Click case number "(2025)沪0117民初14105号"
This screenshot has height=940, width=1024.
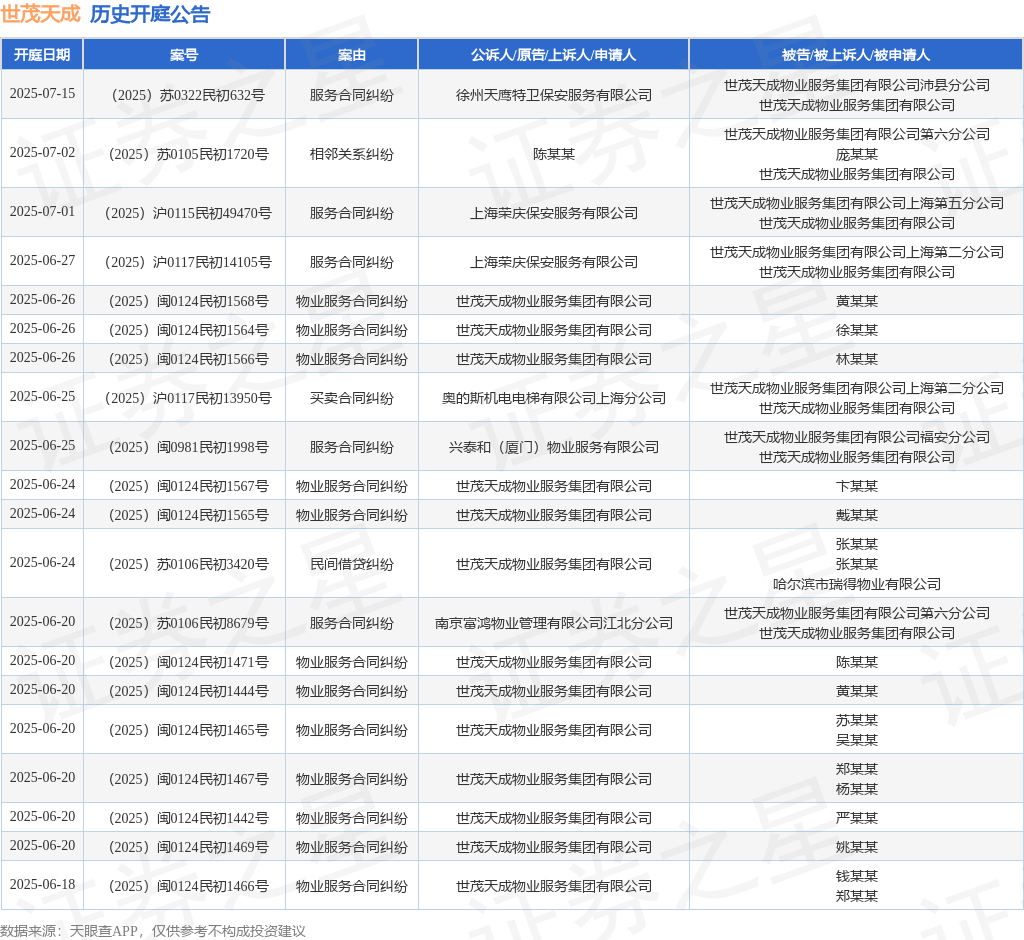click(x=188, y=262)
